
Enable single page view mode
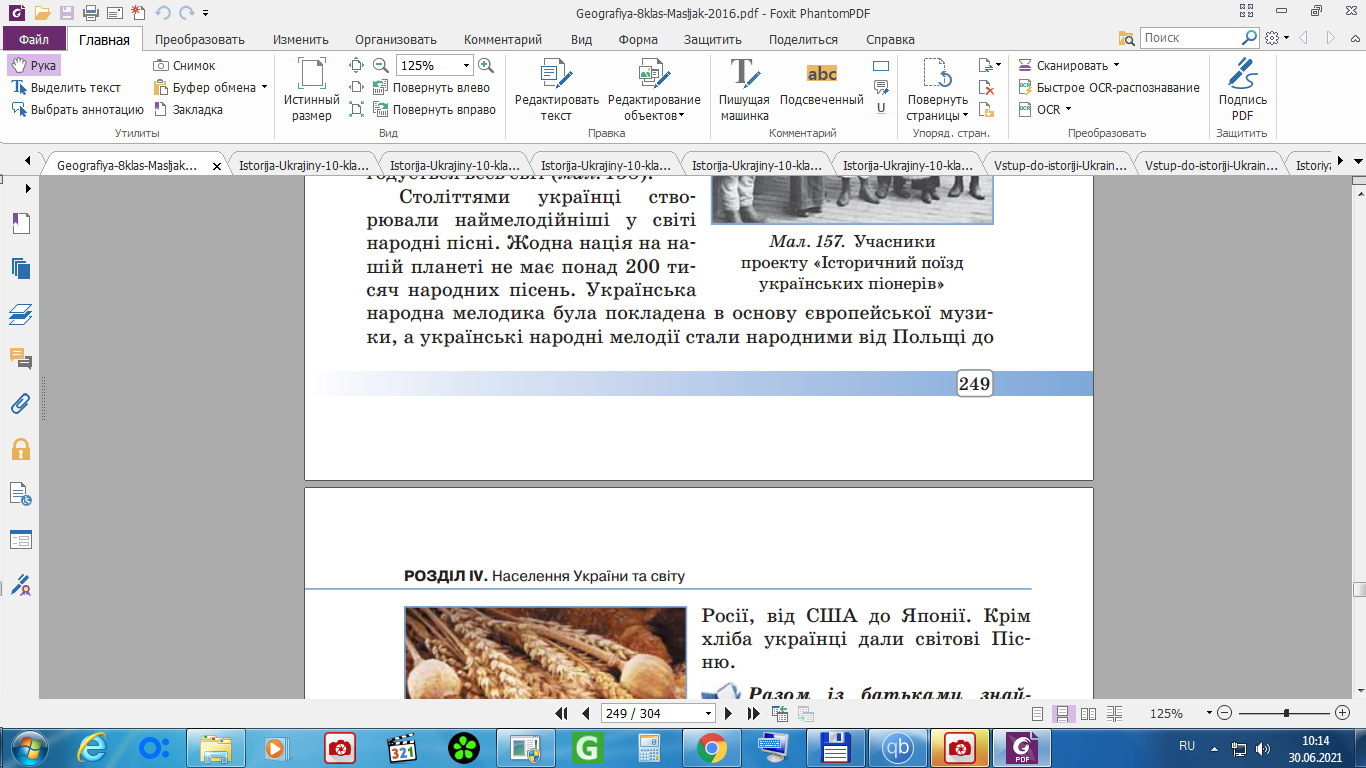pyautogui.click(x=1037, y=714)
